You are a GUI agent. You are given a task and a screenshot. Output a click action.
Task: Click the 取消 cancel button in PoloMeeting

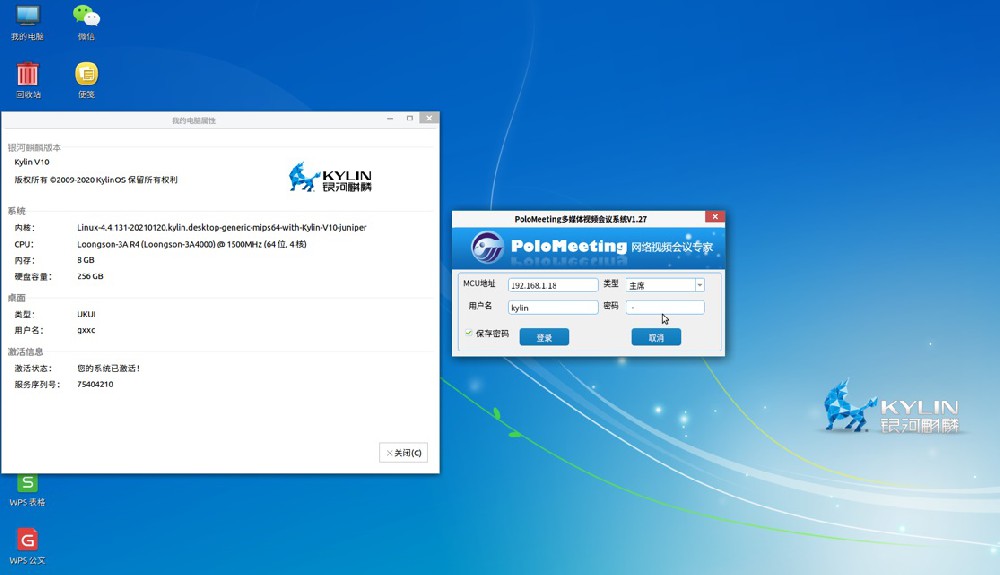click(x=656, y=338)
